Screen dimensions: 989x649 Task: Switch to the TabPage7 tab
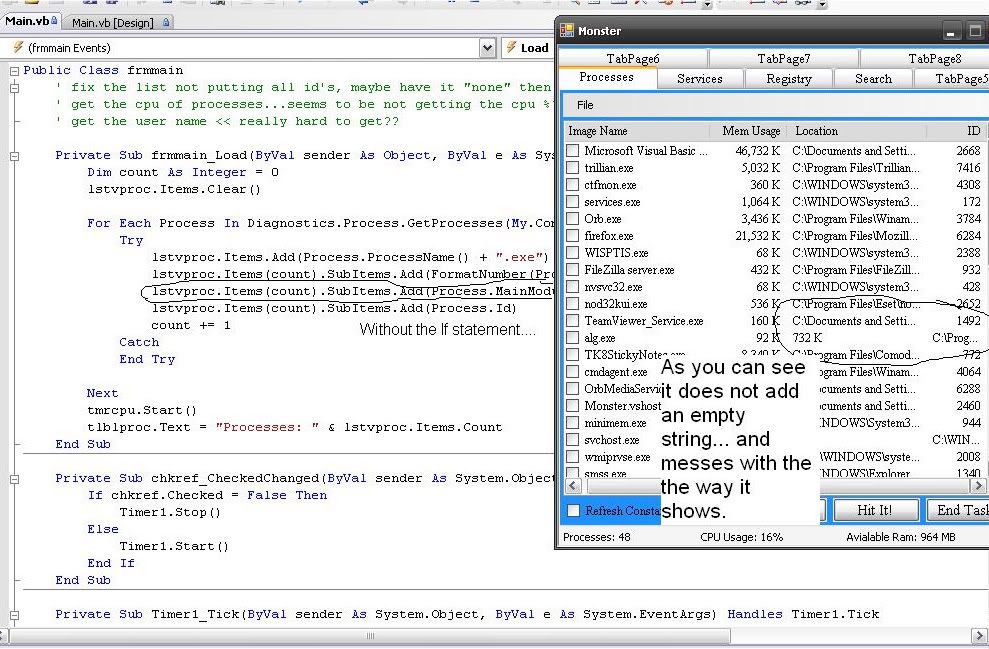pos(785,58)
